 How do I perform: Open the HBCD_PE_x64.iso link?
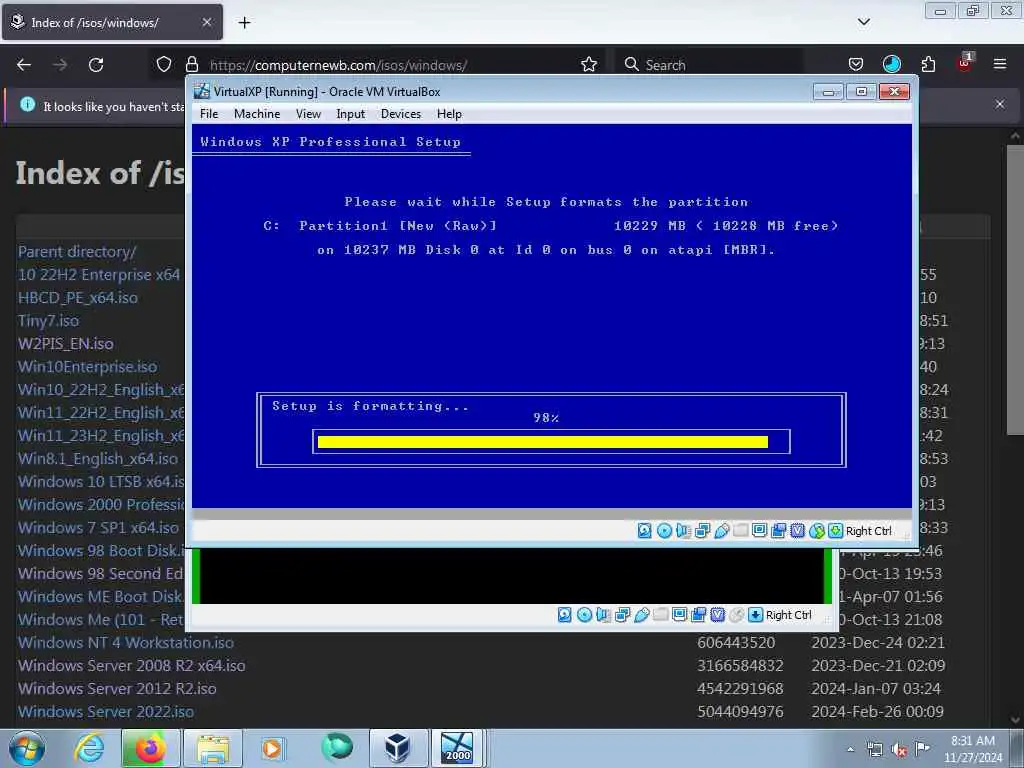(x=78, y=298)
